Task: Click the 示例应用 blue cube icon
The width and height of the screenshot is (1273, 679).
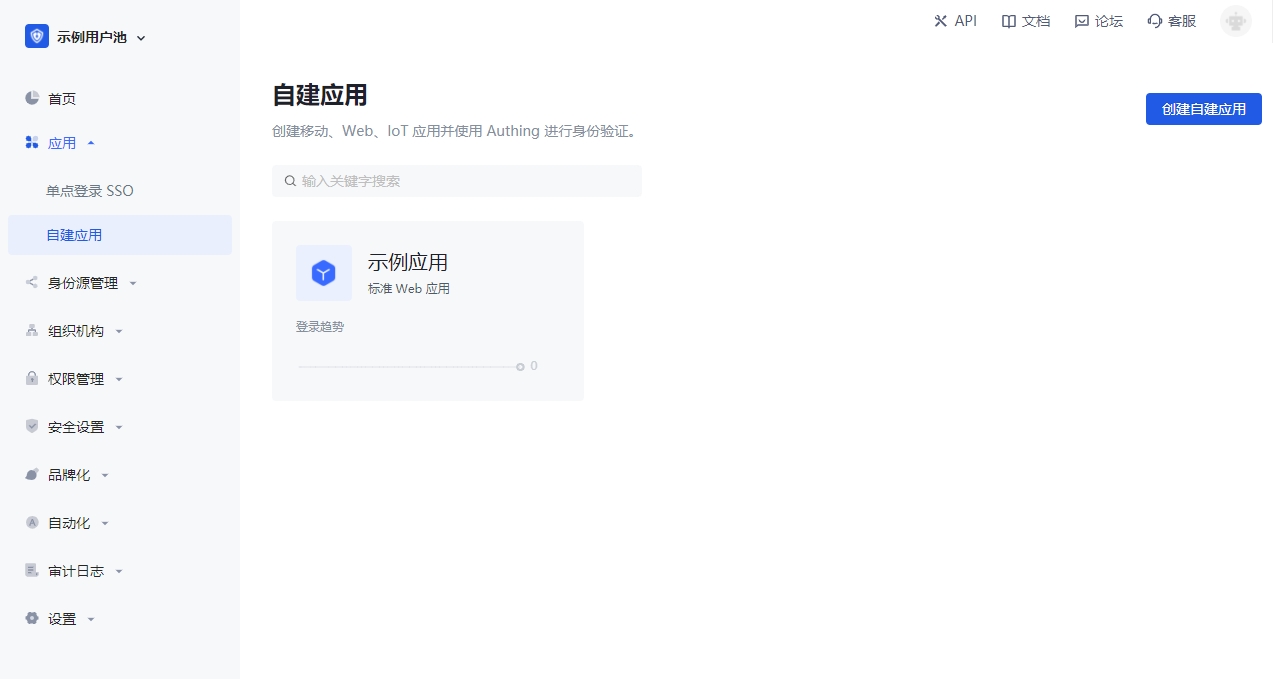Action: tap(323, 273)
